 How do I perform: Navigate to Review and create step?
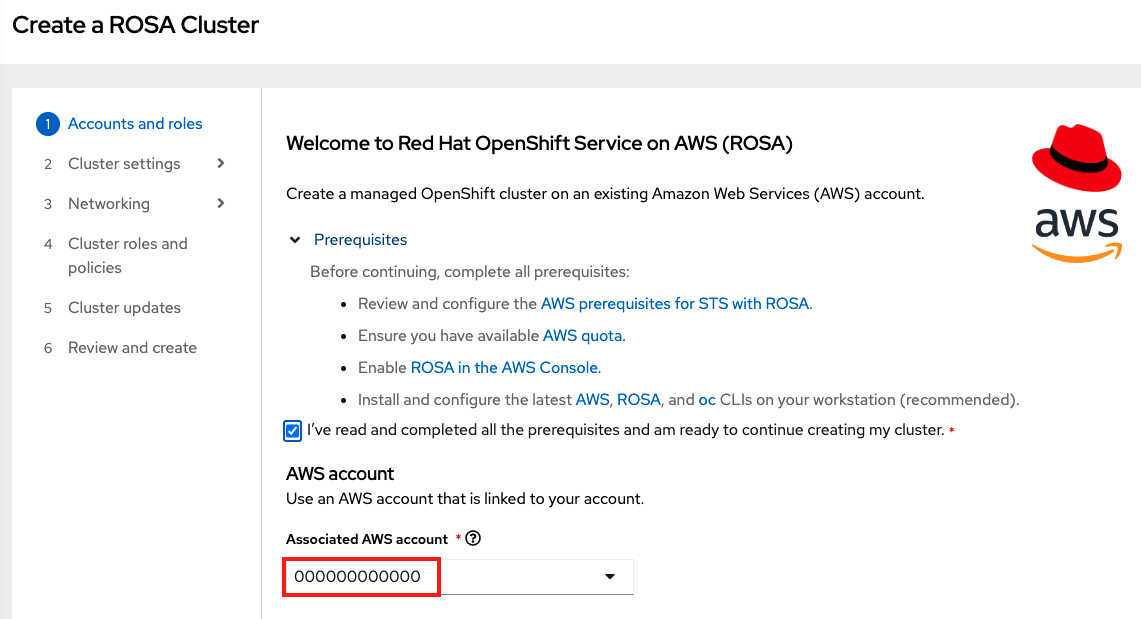pyautogui.click(x=132, y=348)
